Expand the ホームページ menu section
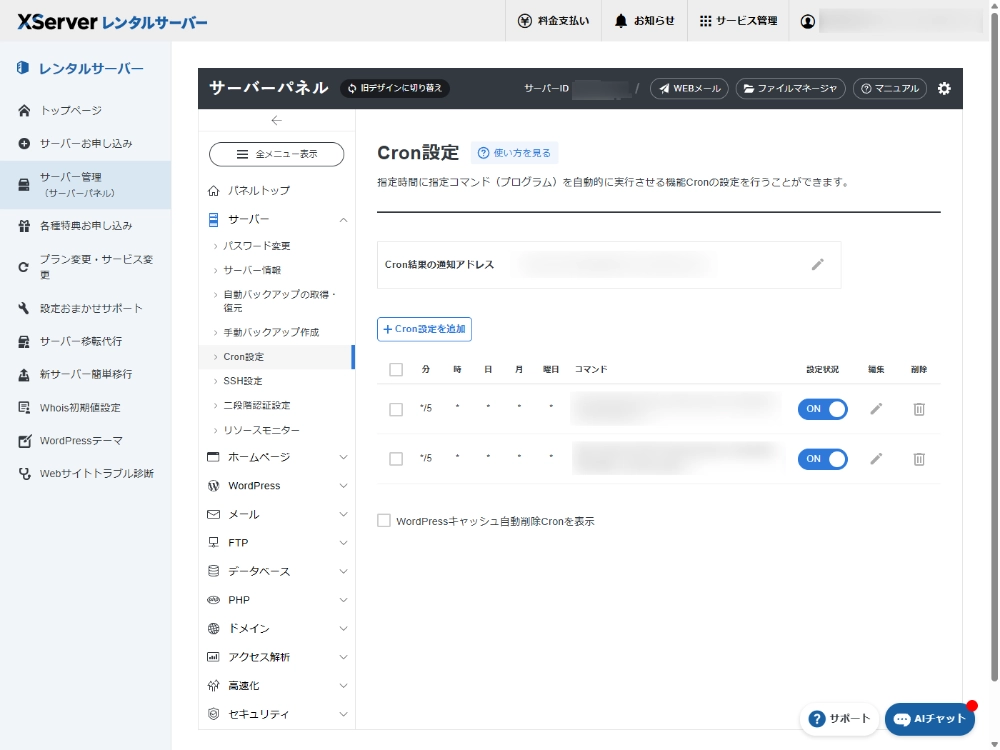1000x750 pixels. pyautogui.click(x=343, y=457)
